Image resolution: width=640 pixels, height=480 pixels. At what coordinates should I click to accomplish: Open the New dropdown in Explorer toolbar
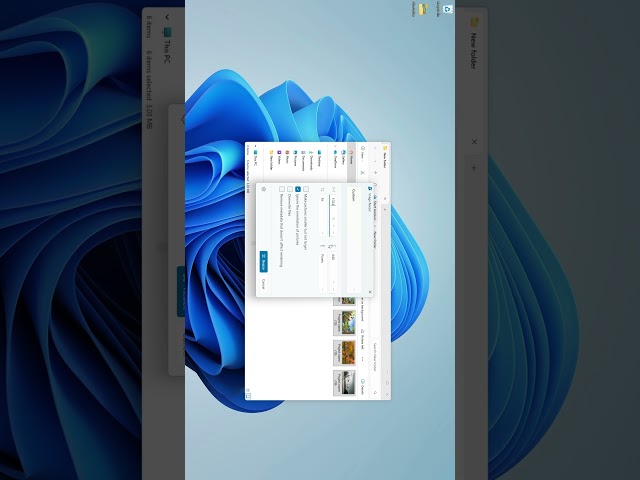tap(362, 154)
